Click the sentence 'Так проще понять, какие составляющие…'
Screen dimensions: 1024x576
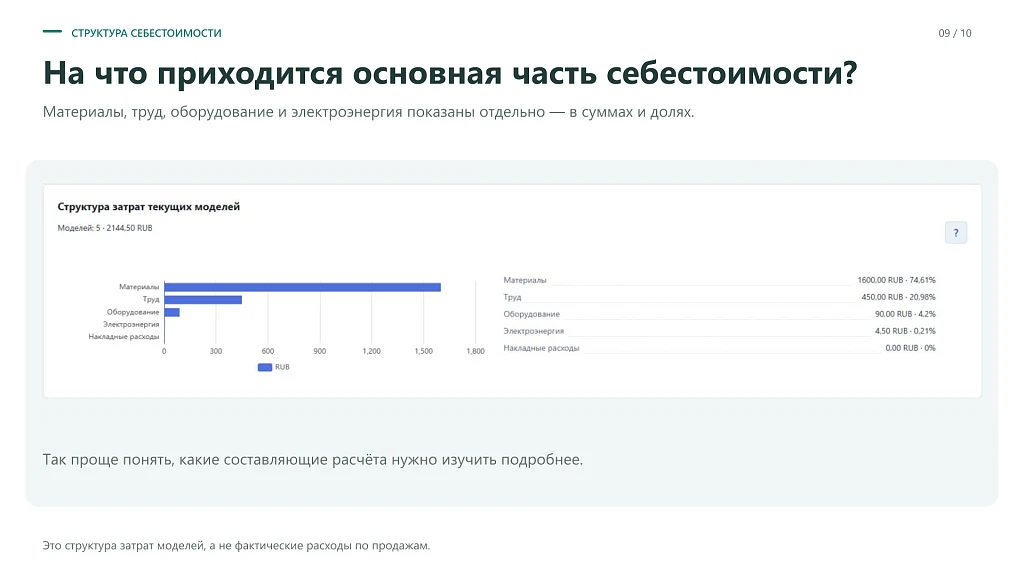[x=313, y=460]
